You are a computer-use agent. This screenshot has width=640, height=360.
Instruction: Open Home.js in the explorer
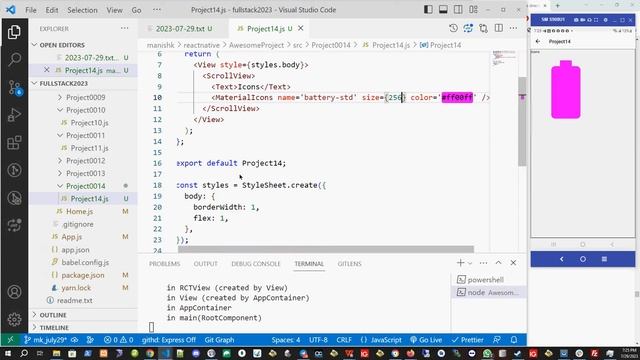79,211
